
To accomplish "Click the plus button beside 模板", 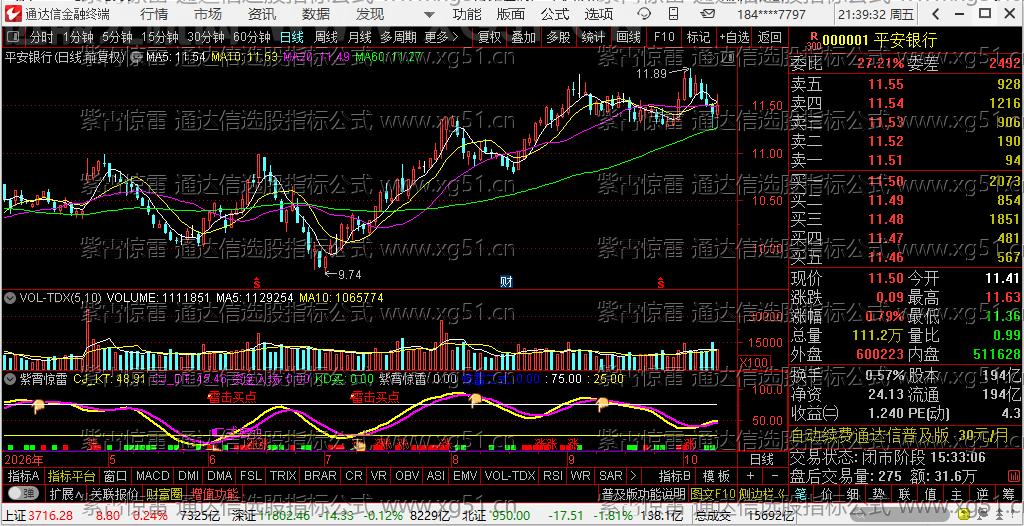I will [750, 475].
